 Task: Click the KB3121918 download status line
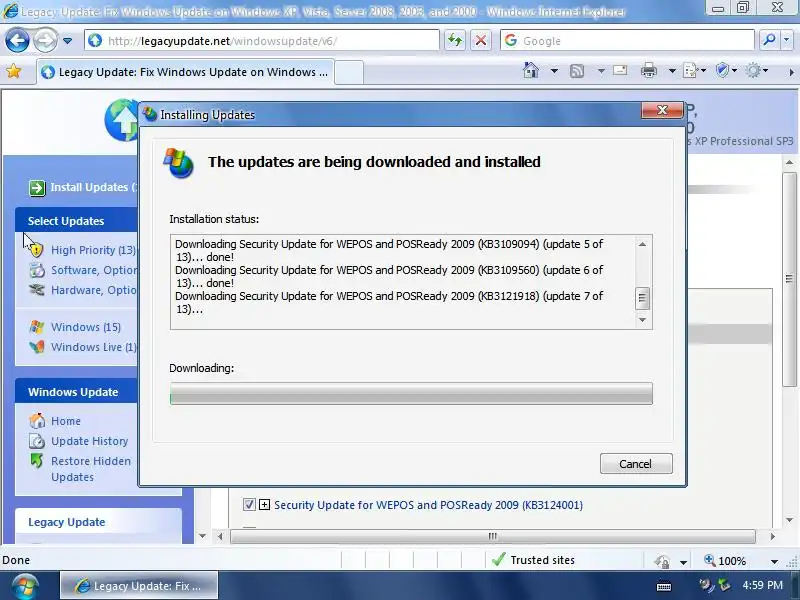[x=389, y=303]
